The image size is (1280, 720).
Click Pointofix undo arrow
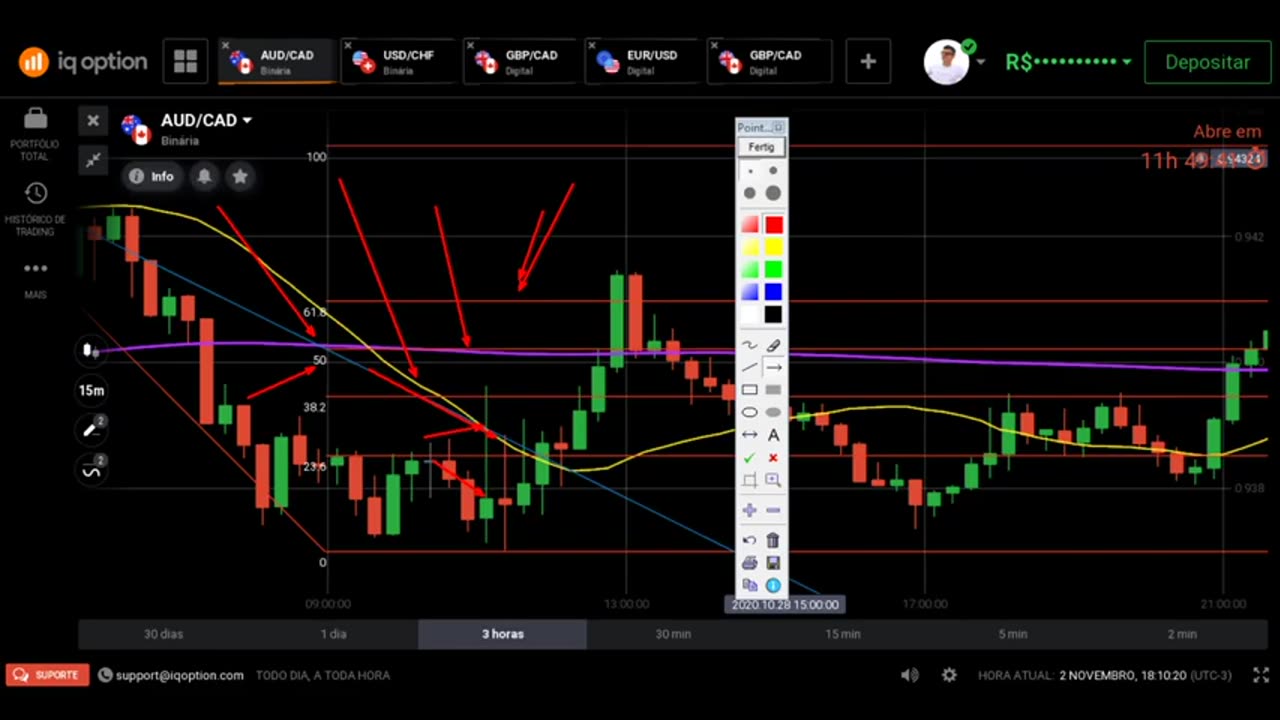pos(749,541)
